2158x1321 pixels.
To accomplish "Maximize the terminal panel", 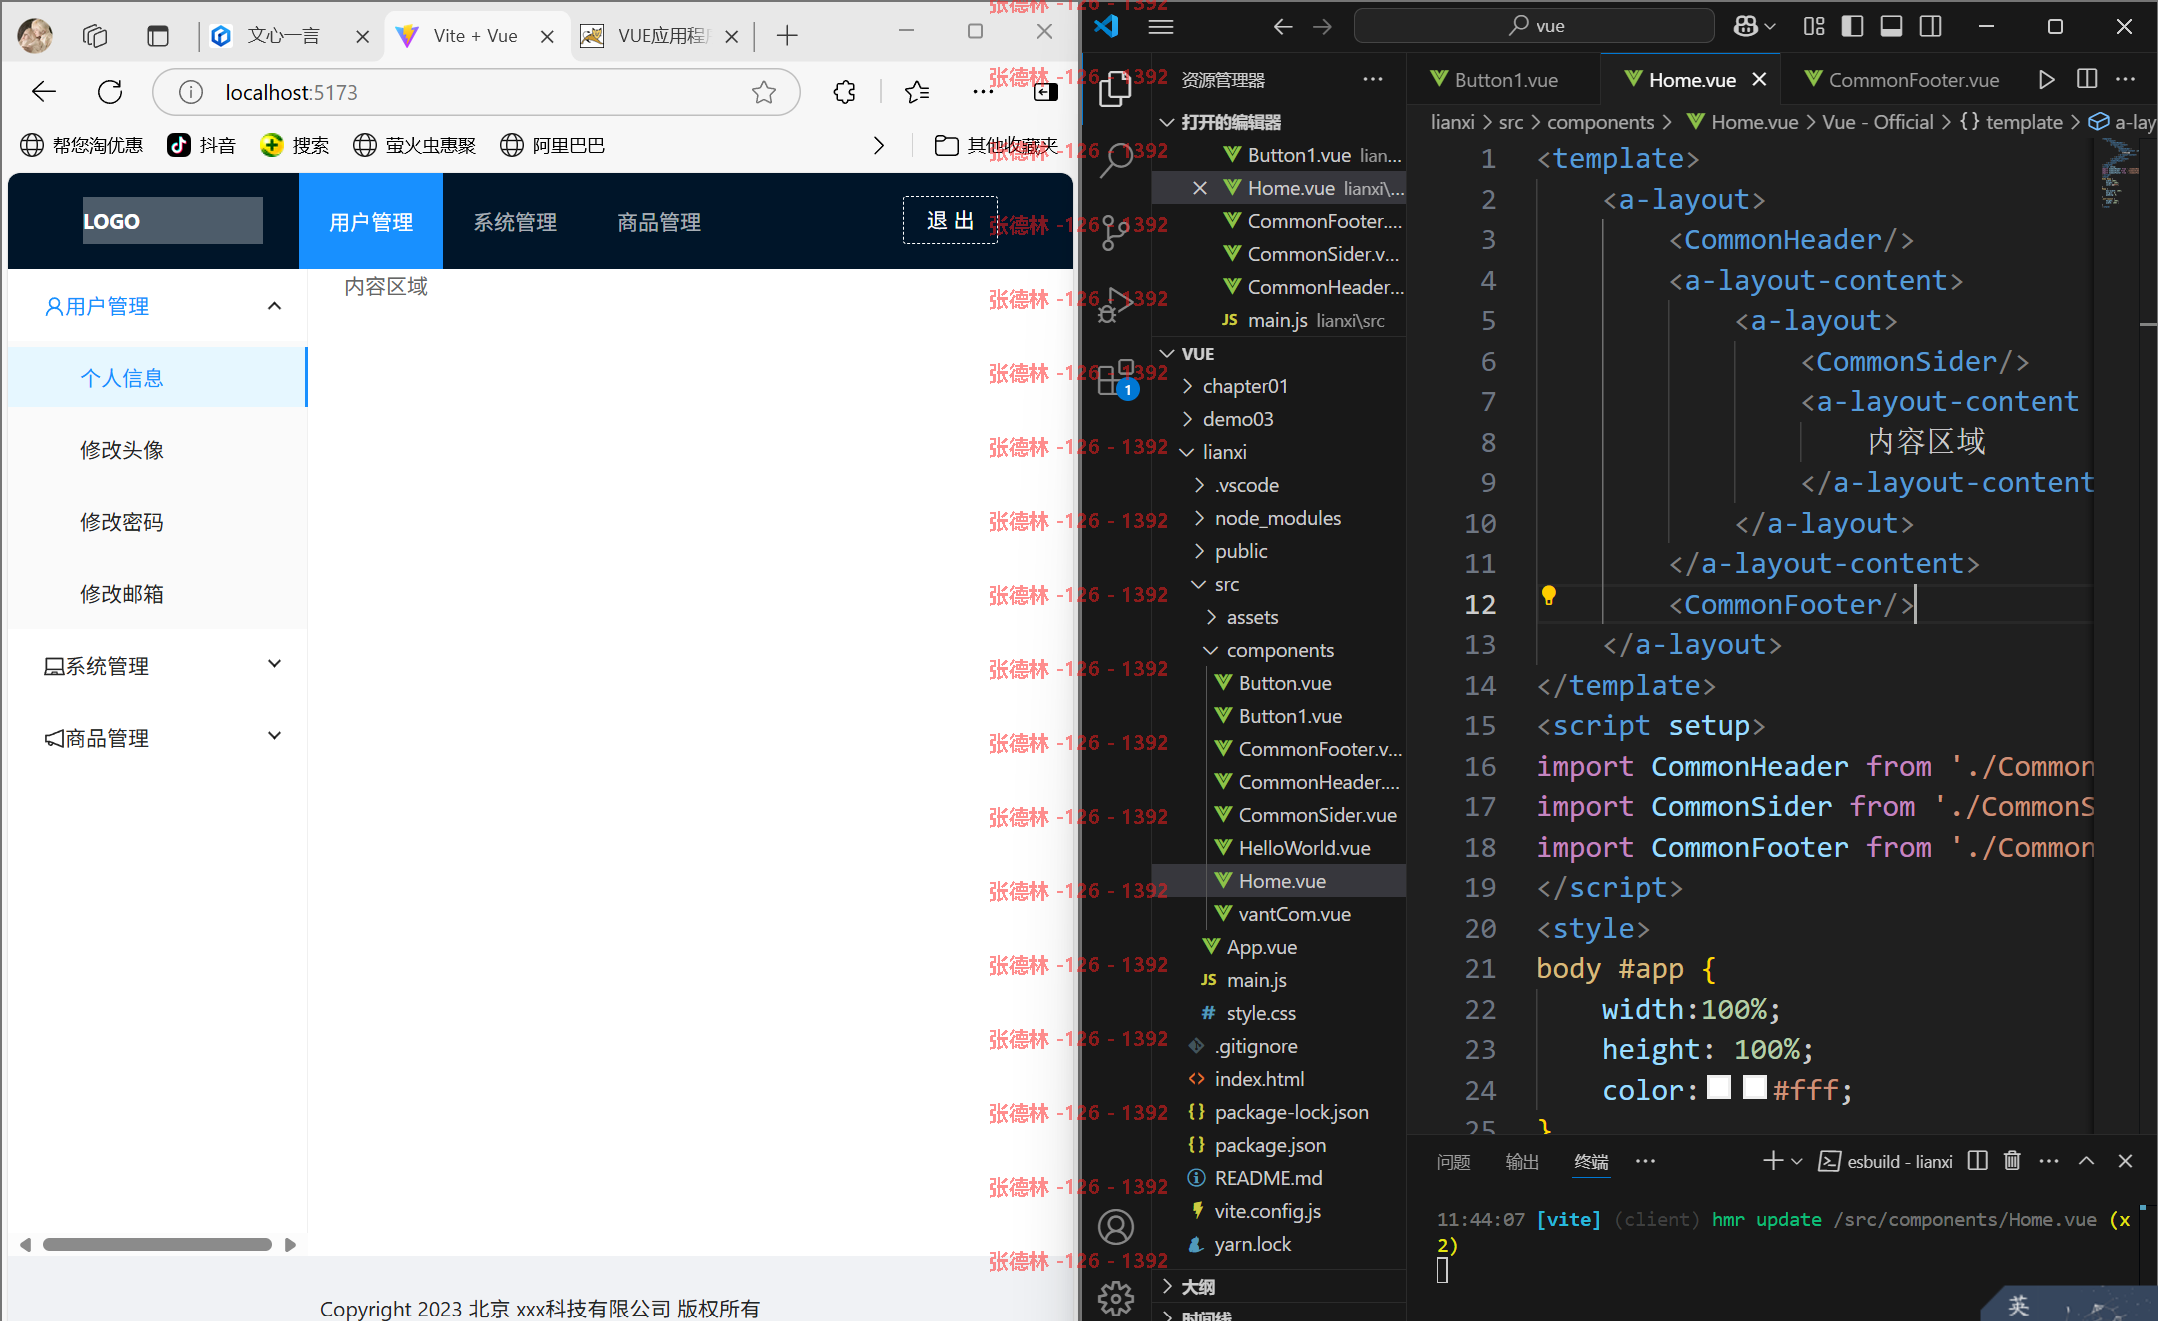I will [x=2086, y=1161].
